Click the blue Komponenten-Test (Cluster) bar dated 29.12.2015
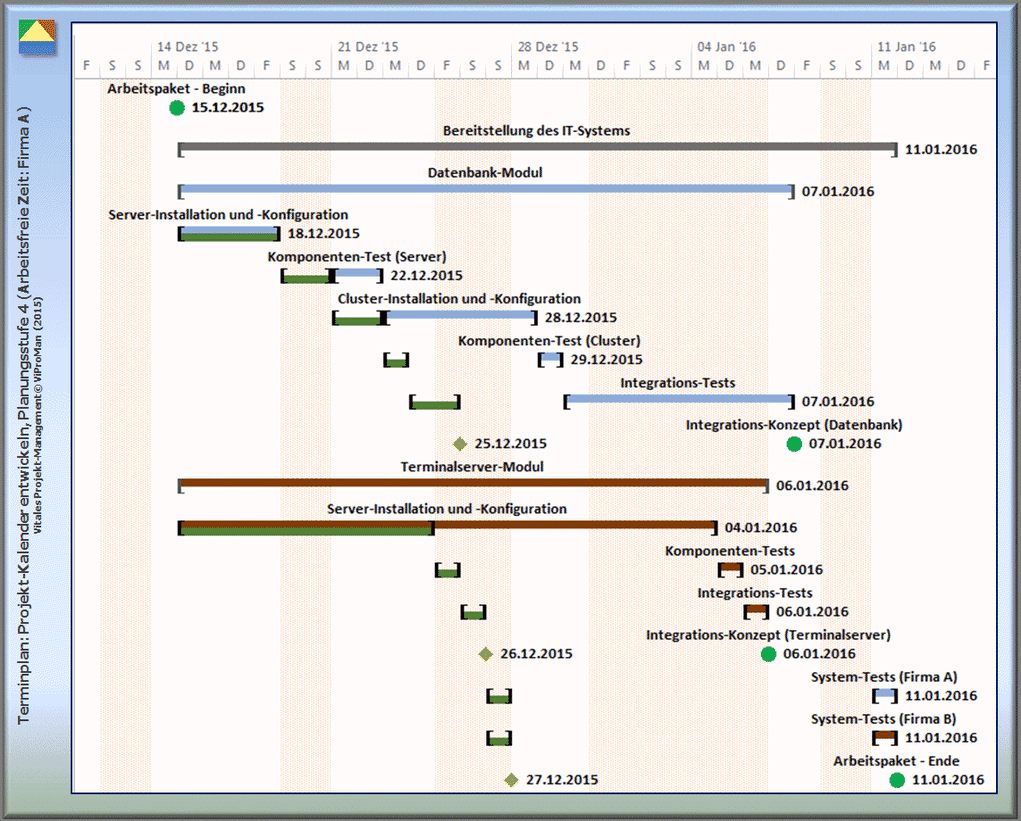Image resolution: width=1021 pixels, height=821 pixels. (550, 358)
